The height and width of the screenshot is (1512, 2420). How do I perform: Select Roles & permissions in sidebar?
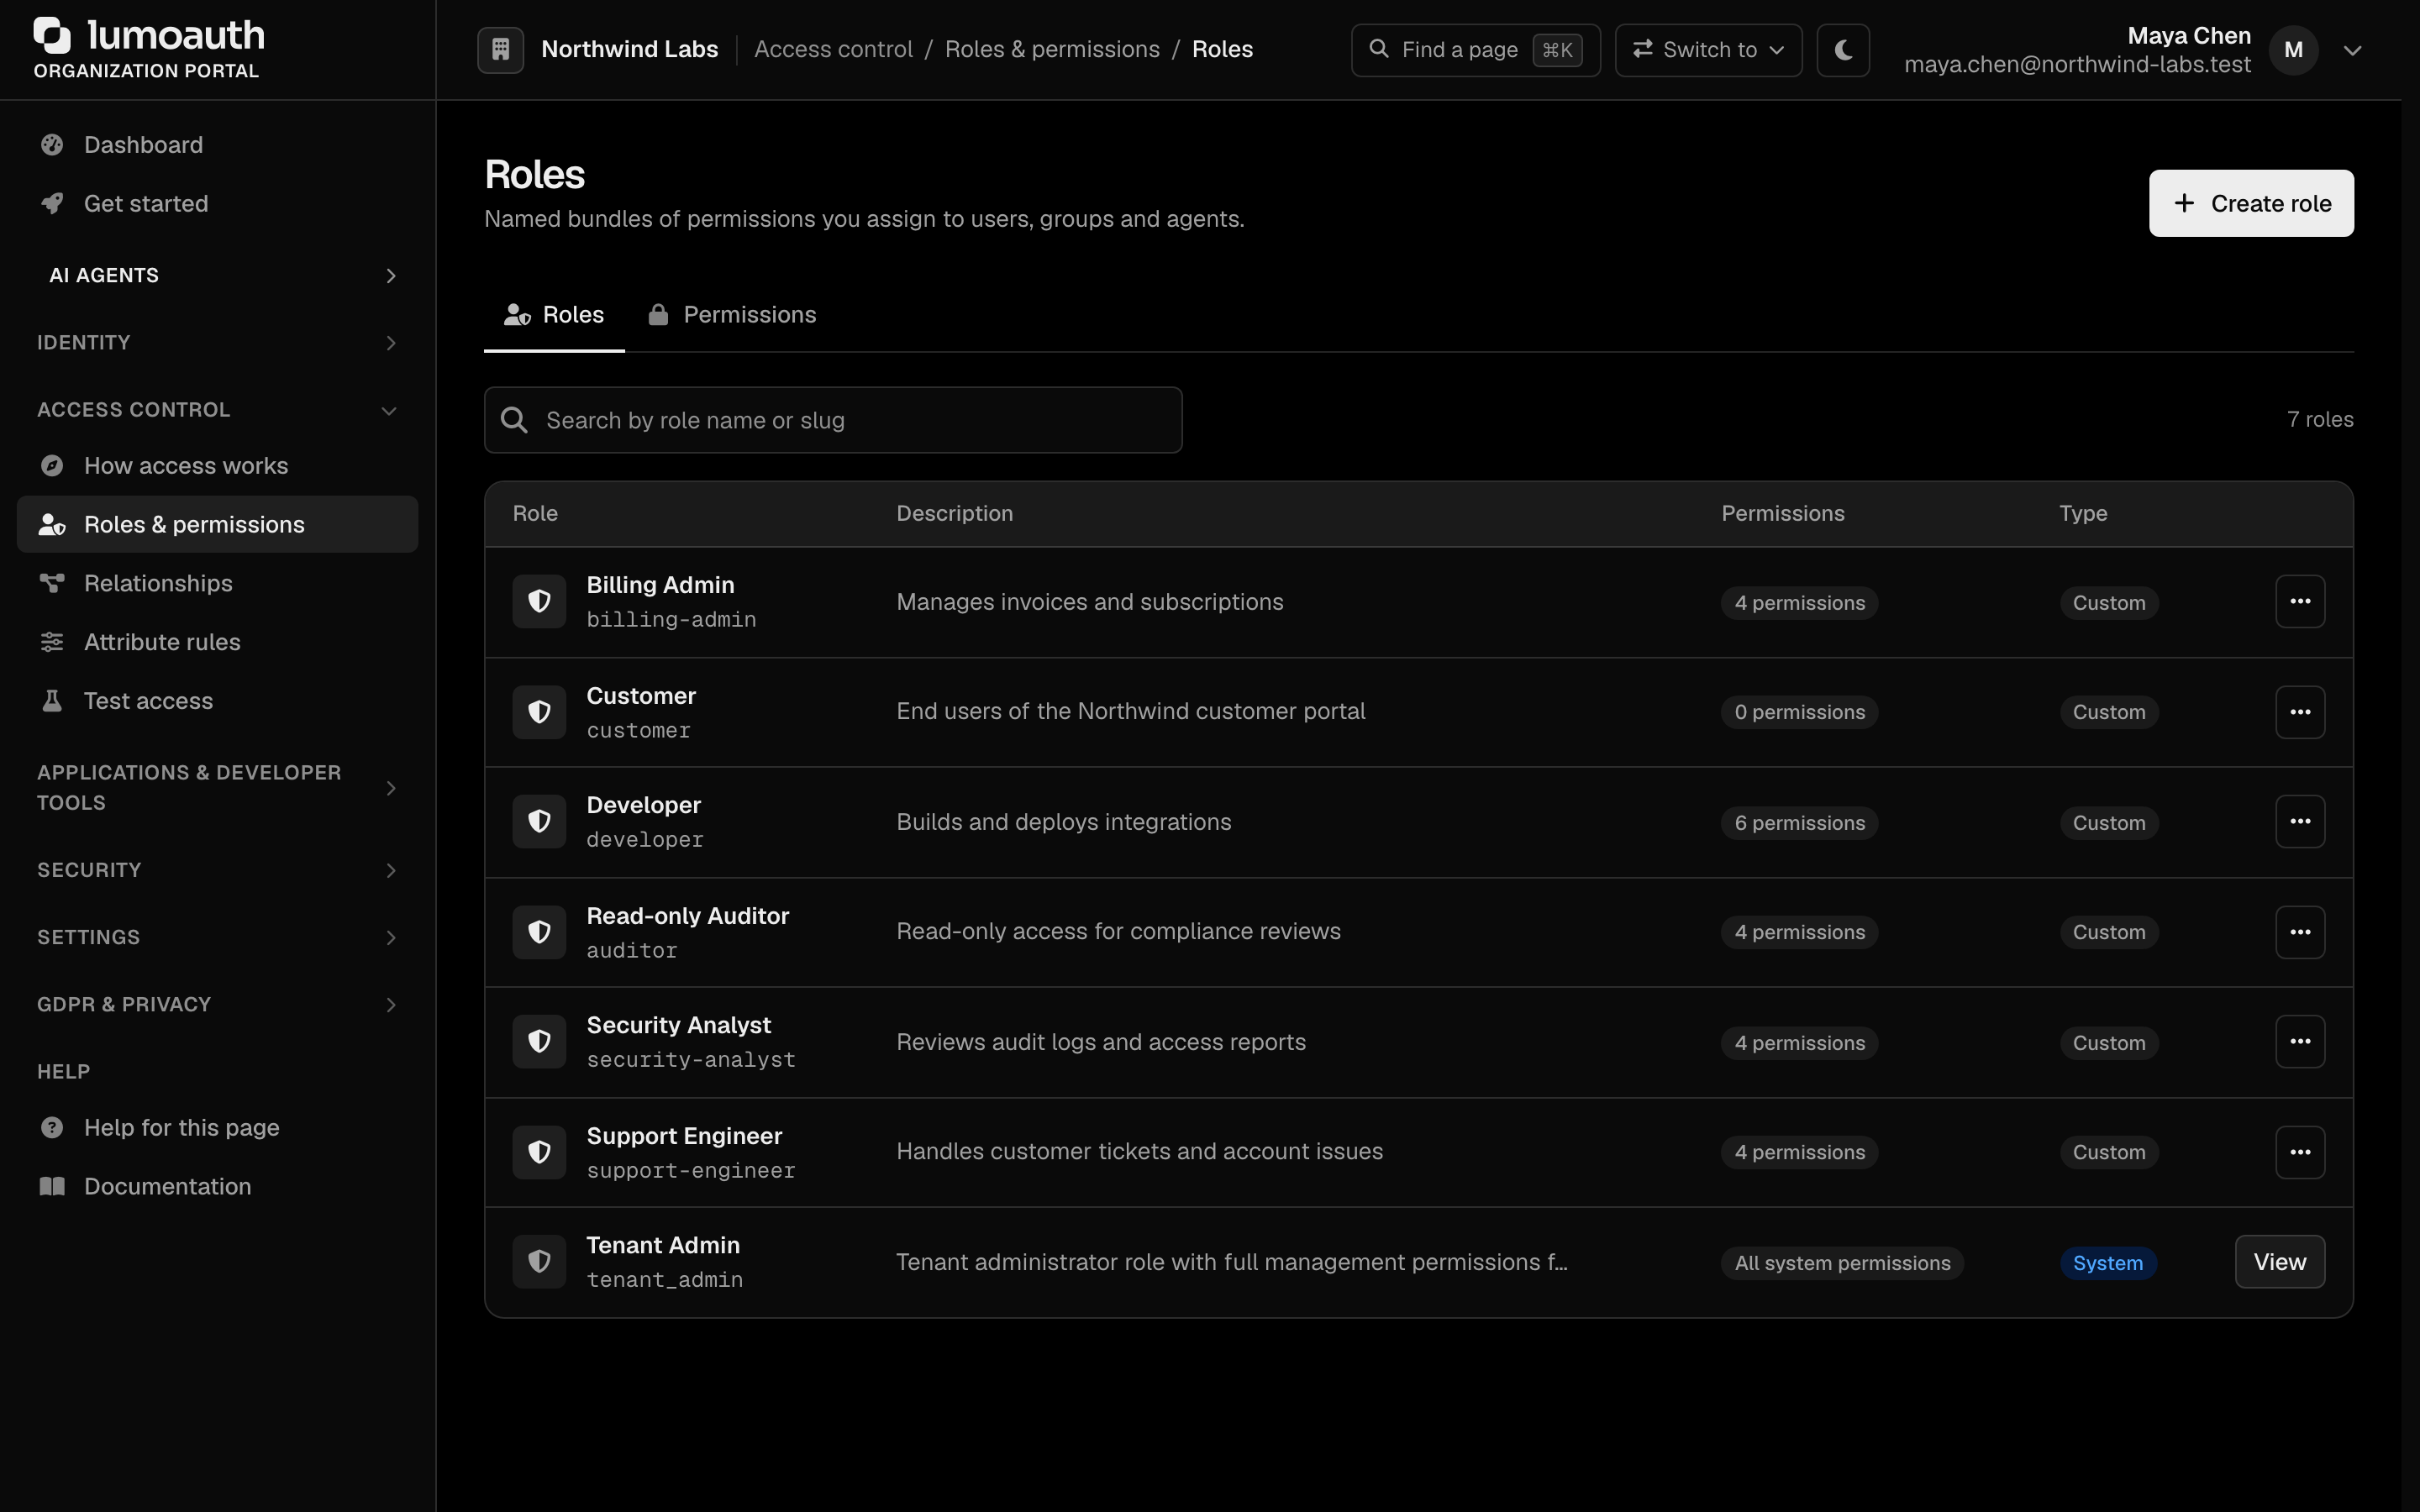pos(217,524)
